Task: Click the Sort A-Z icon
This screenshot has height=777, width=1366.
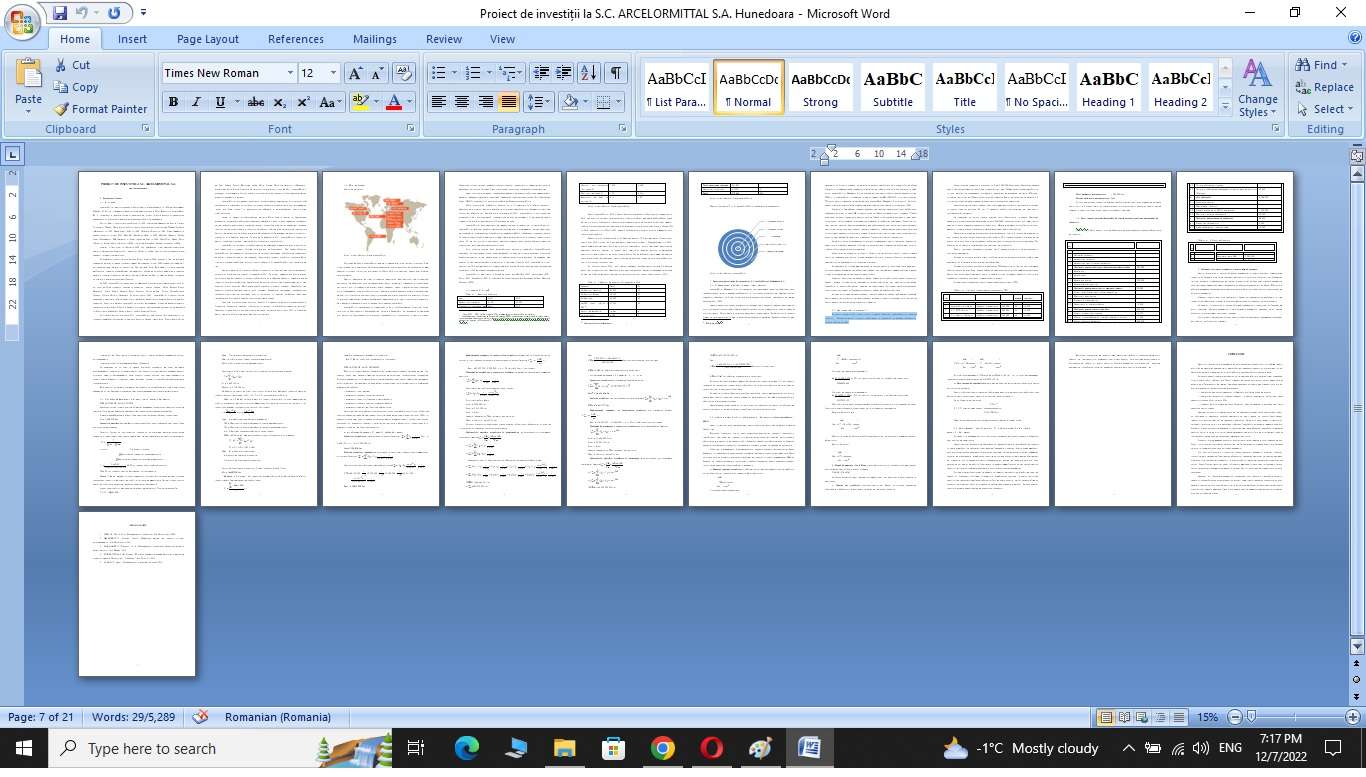Action: (588, 73)
